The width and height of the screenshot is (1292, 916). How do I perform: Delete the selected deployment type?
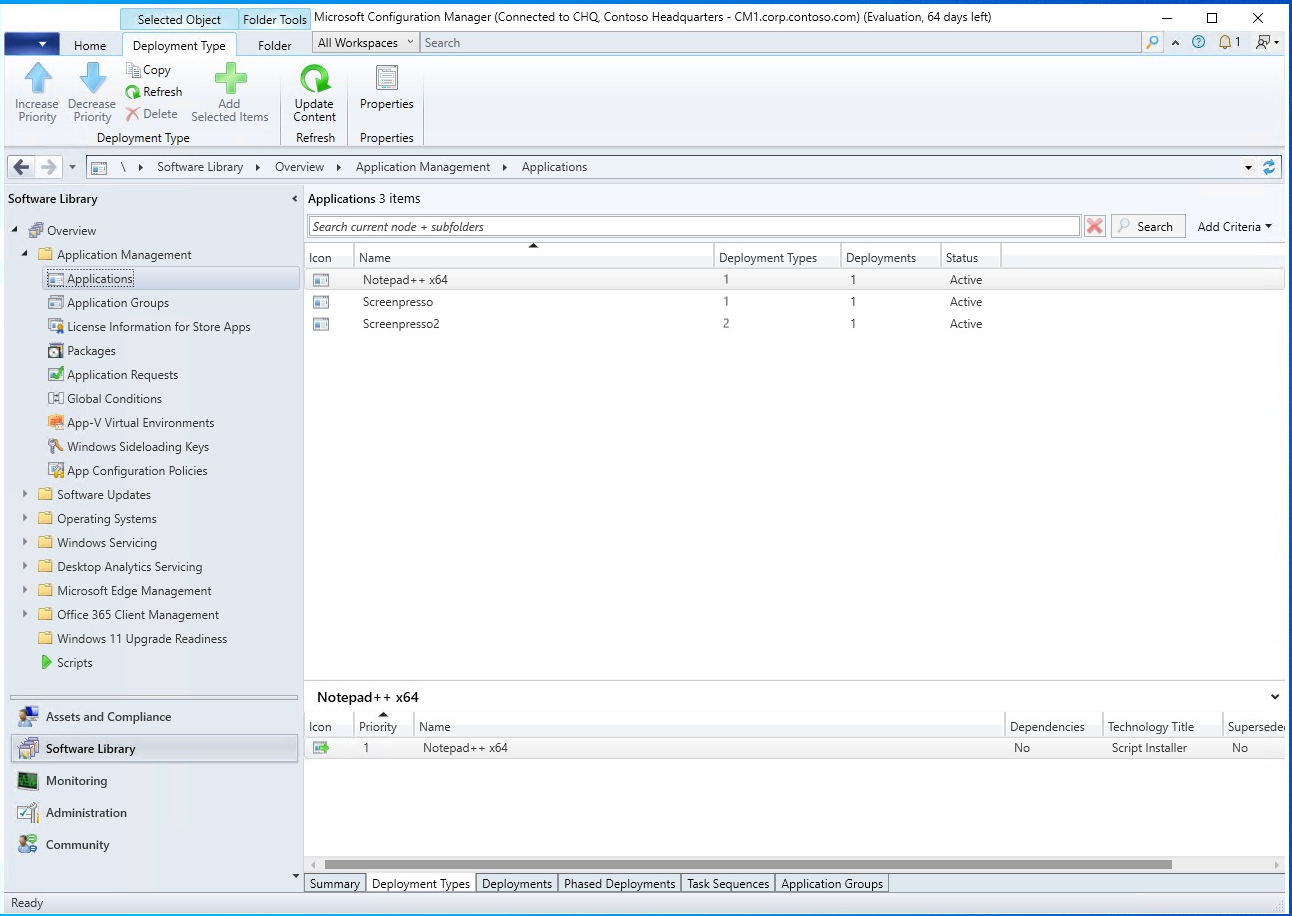click(151, 114)
